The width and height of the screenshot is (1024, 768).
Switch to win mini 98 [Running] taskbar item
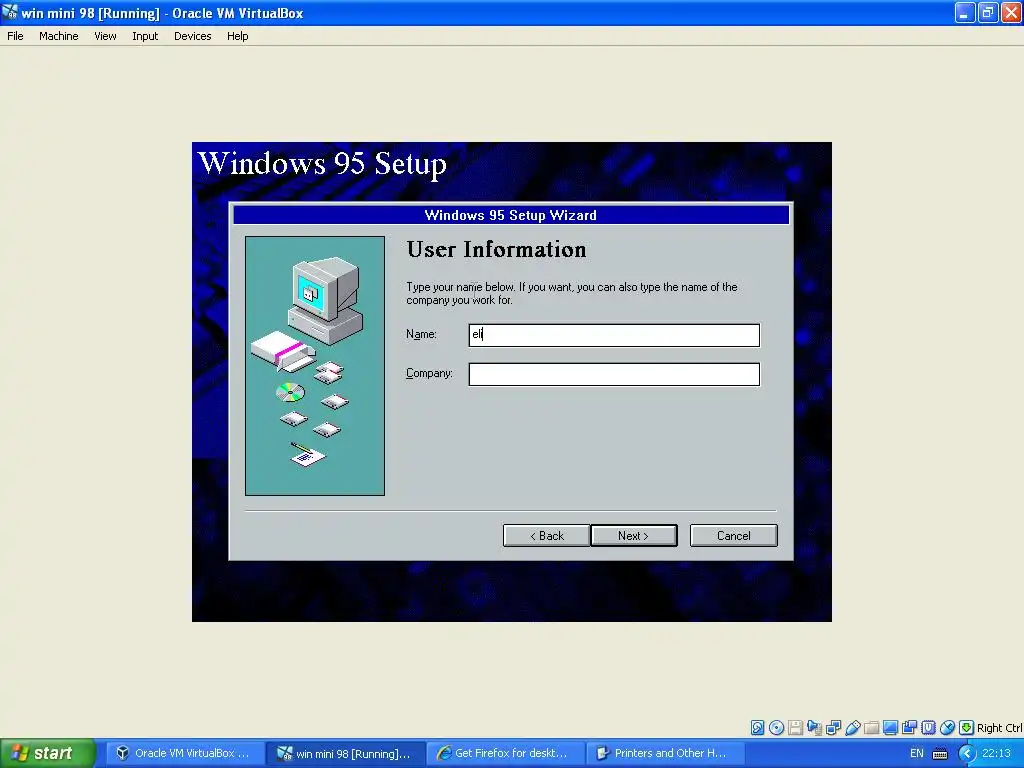[346, 753]
